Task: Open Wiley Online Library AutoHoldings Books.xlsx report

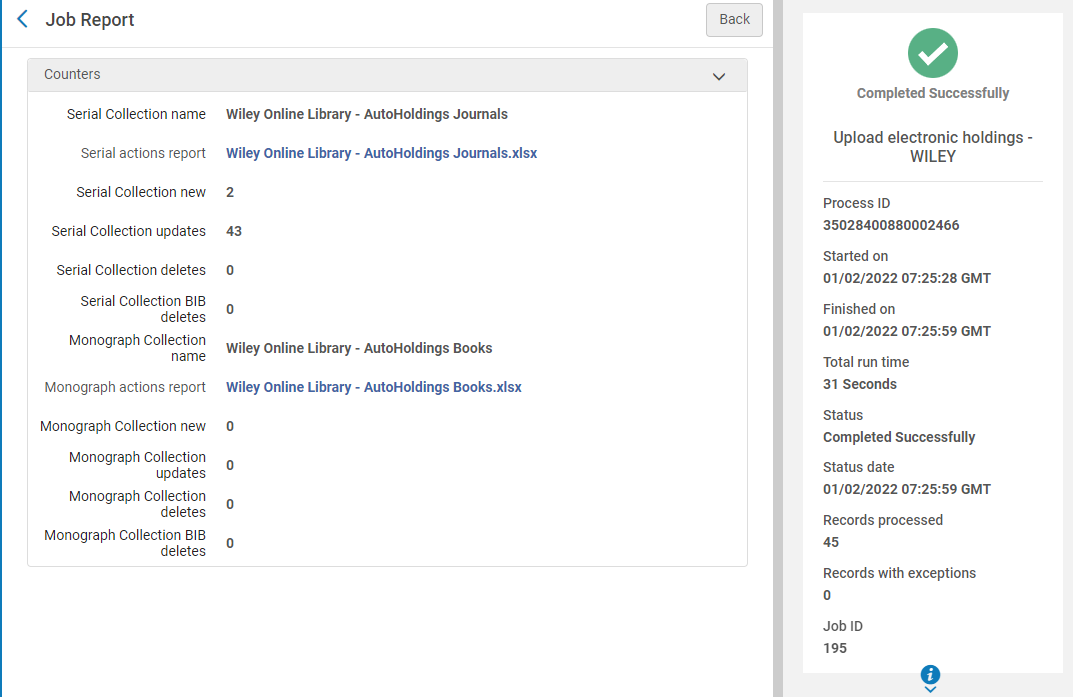Action: tap(374, 387)
